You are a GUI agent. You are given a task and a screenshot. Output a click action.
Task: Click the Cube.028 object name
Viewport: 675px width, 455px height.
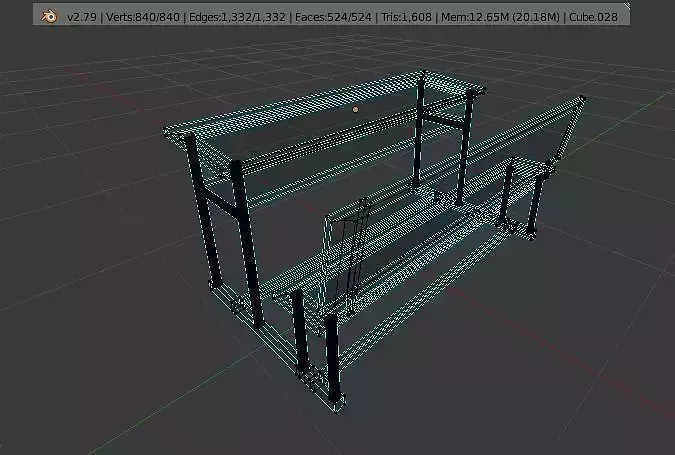(x=593, y=17)
